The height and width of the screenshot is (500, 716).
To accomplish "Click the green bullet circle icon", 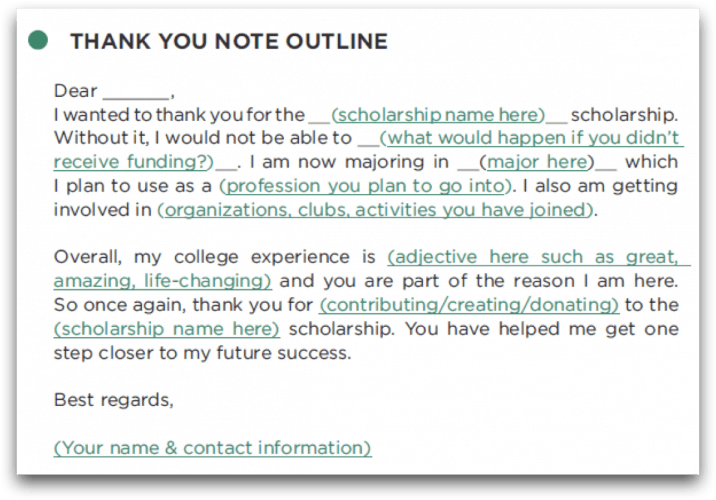I will [38, 40].
